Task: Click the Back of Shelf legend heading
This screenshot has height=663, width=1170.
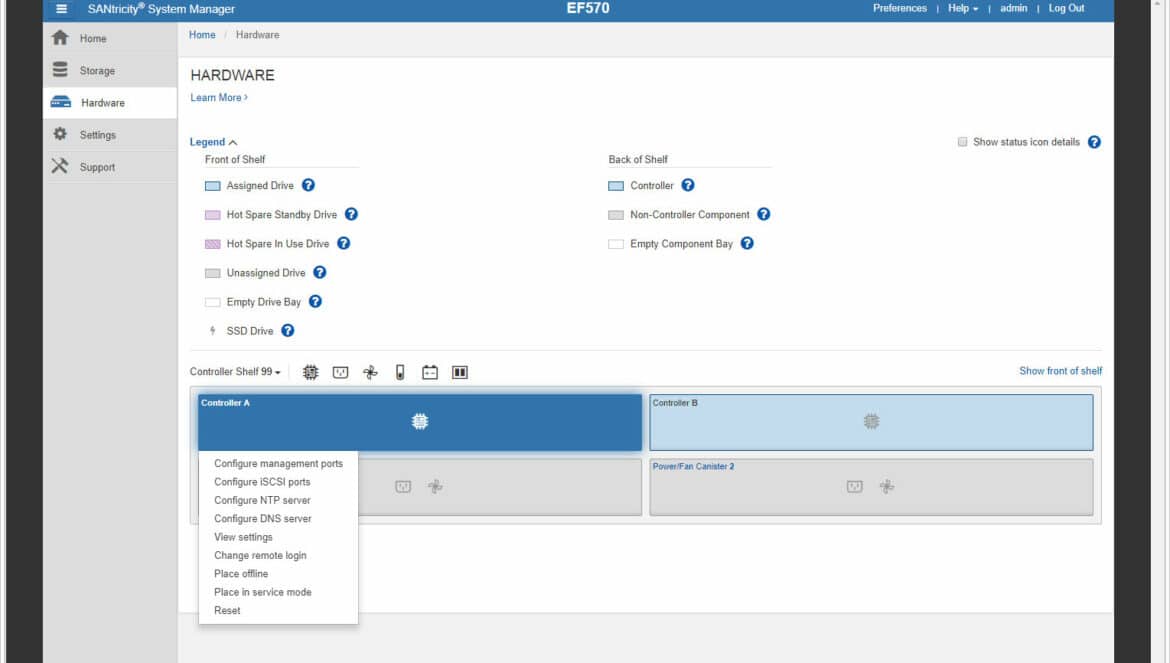Action: pos(638,160)
